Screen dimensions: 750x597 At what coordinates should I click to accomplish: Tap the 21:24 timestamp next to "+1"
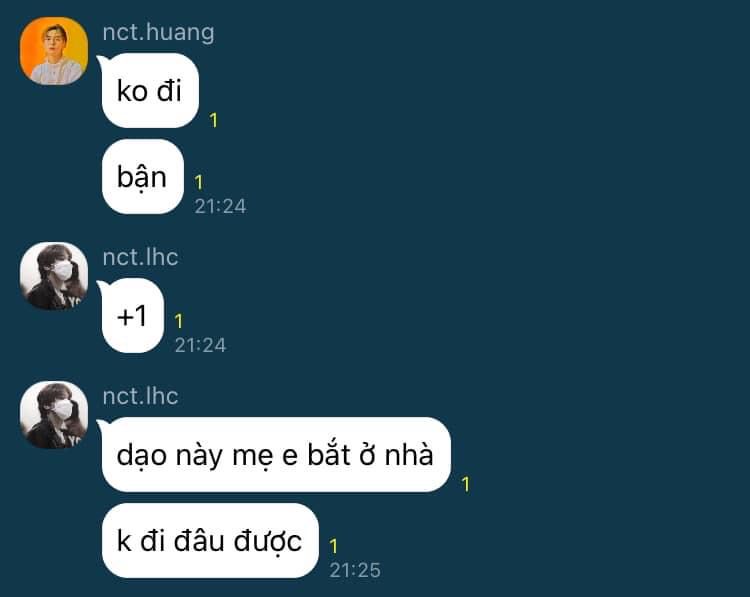[x=200, y=345]
